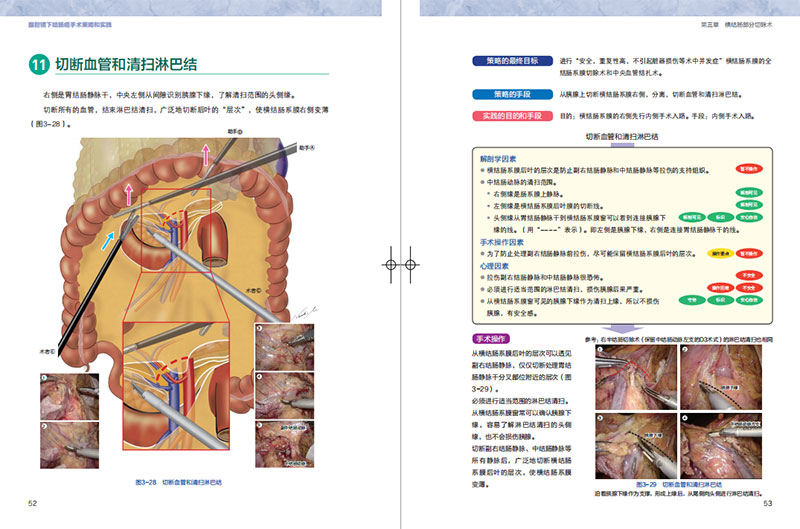The height and width of the screenshot is (529, 800).
Task: Click the figure caption 图3-29 切断血管和清扫淋巴结
Action: pos(679,485)
